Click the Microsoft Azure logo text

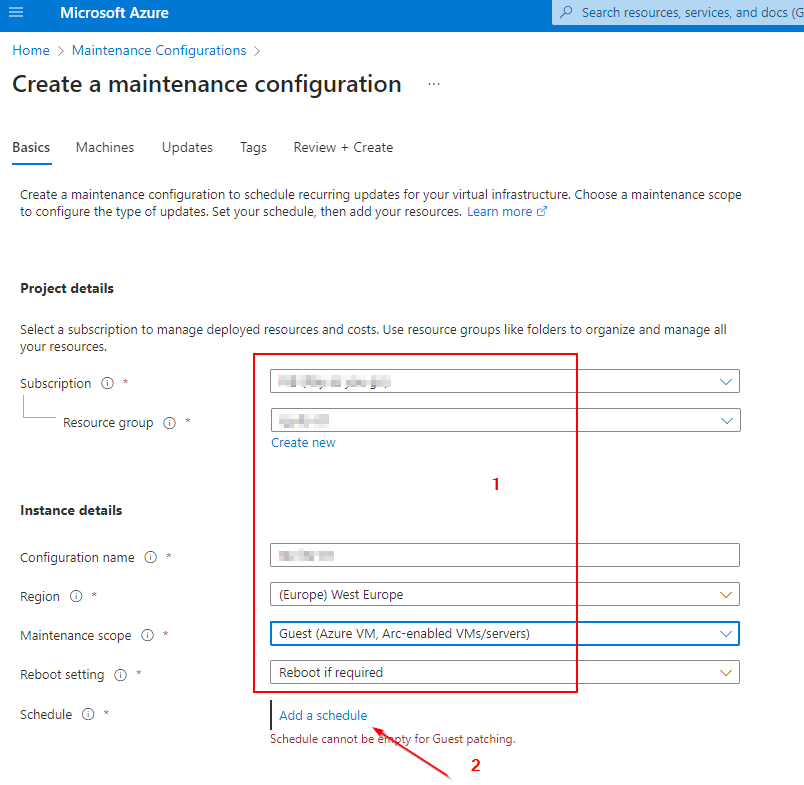[114, 12]
